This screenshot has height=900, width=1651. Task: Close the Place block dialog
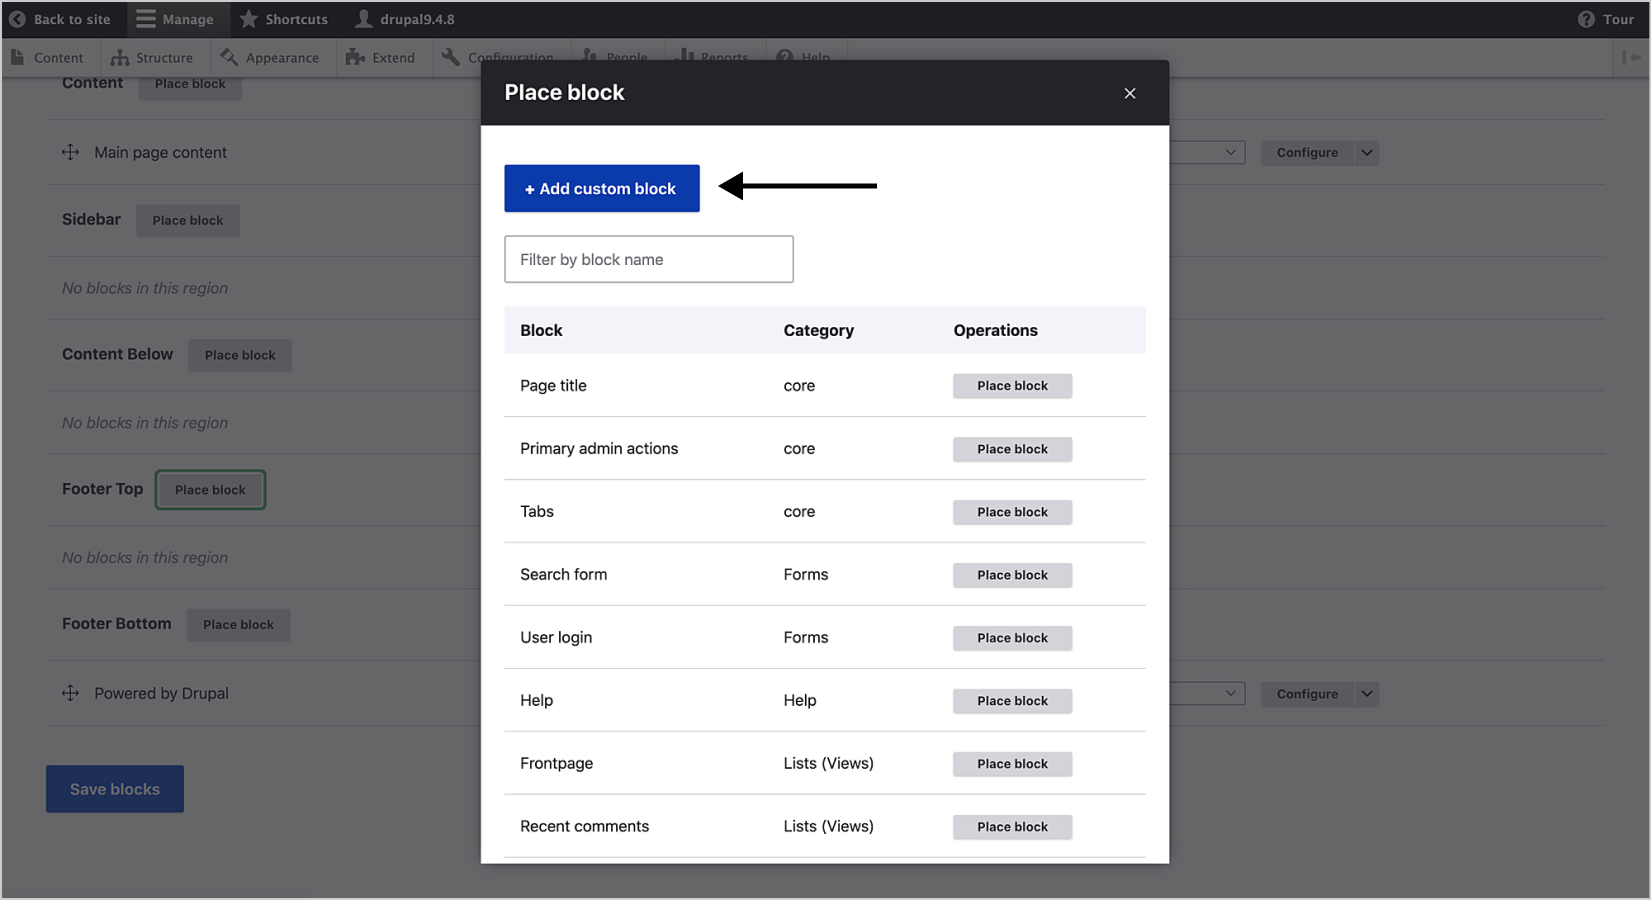1130,93
